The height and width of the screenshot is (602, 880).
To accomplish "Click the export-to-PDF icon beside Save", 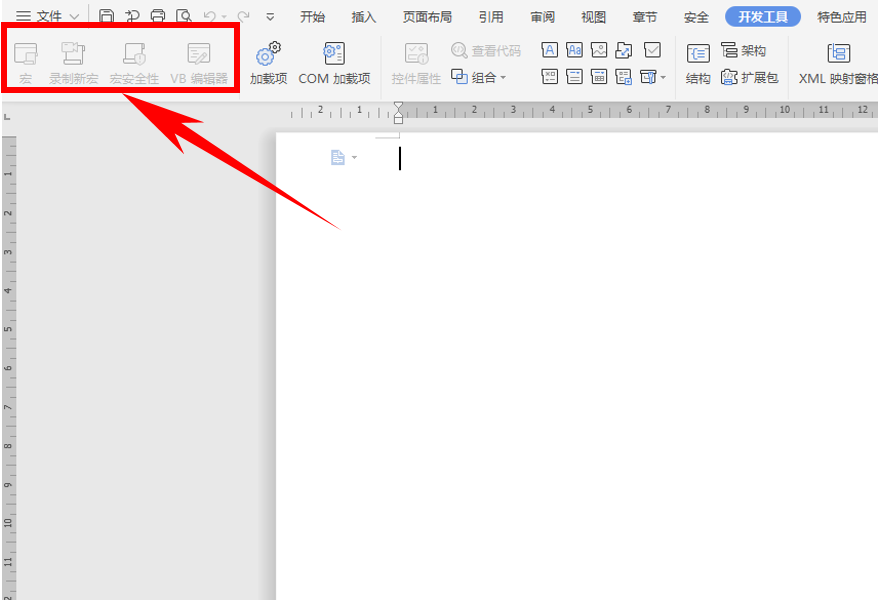I will (132, 16).
